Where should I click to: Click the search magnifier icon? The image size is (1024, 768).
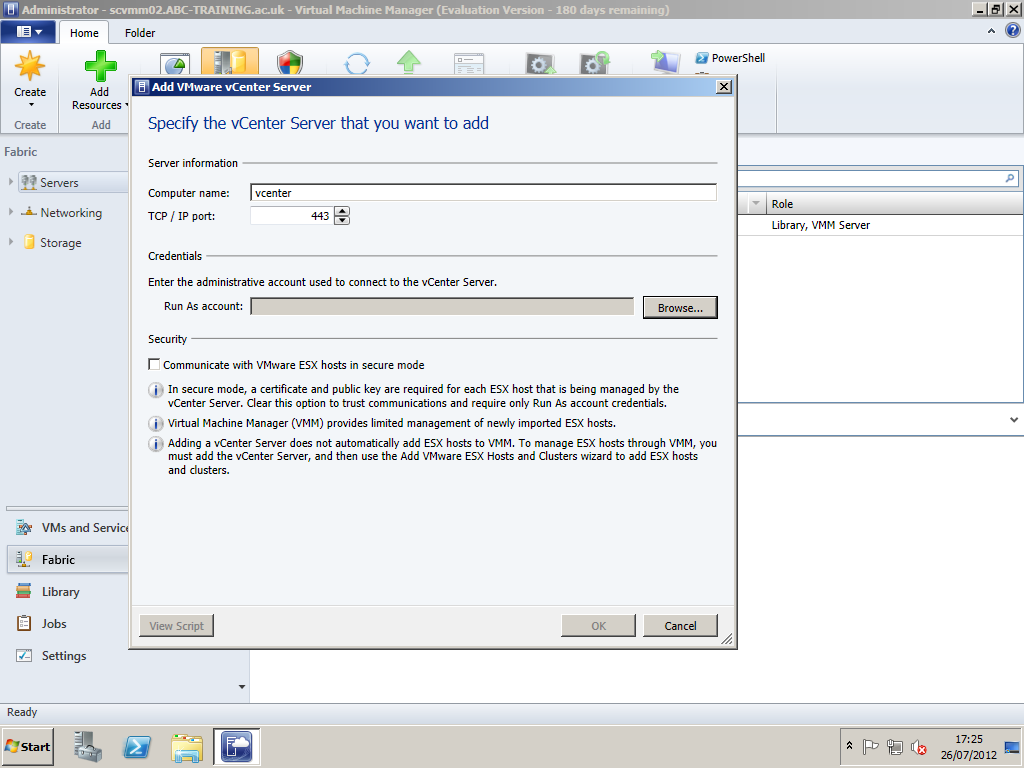1010,178
